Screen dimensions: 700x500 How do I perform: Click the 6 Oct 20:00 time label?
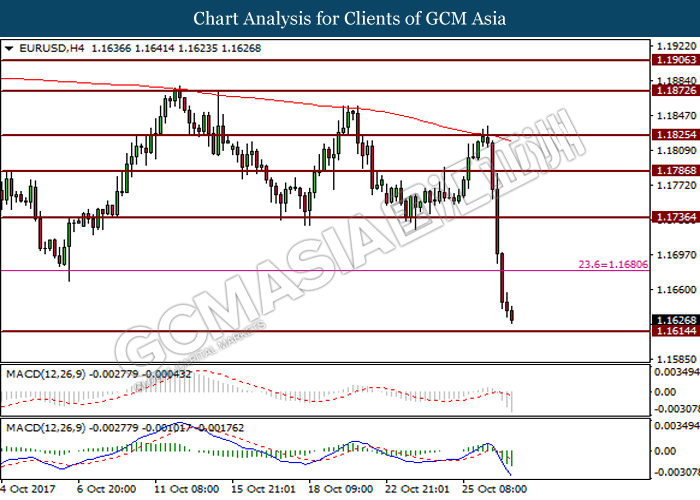(x=106, y=489)
